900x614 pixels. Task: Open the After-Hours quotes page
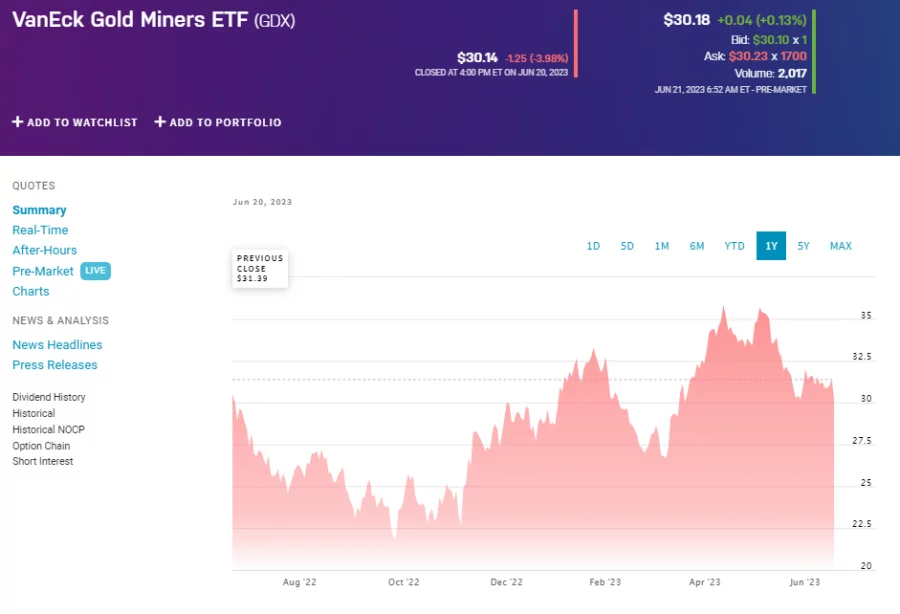coord(44,250)
